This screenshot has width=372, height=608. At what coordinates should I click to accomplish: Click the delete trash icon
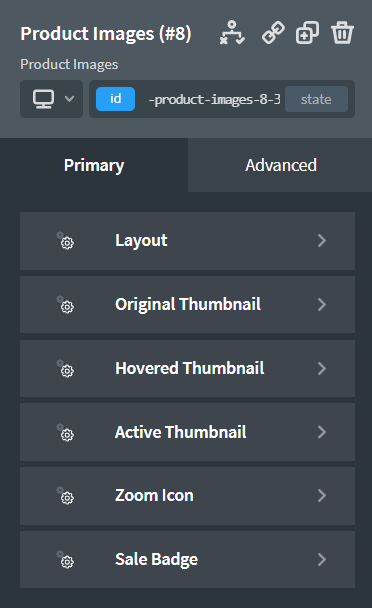coord(342,33)
